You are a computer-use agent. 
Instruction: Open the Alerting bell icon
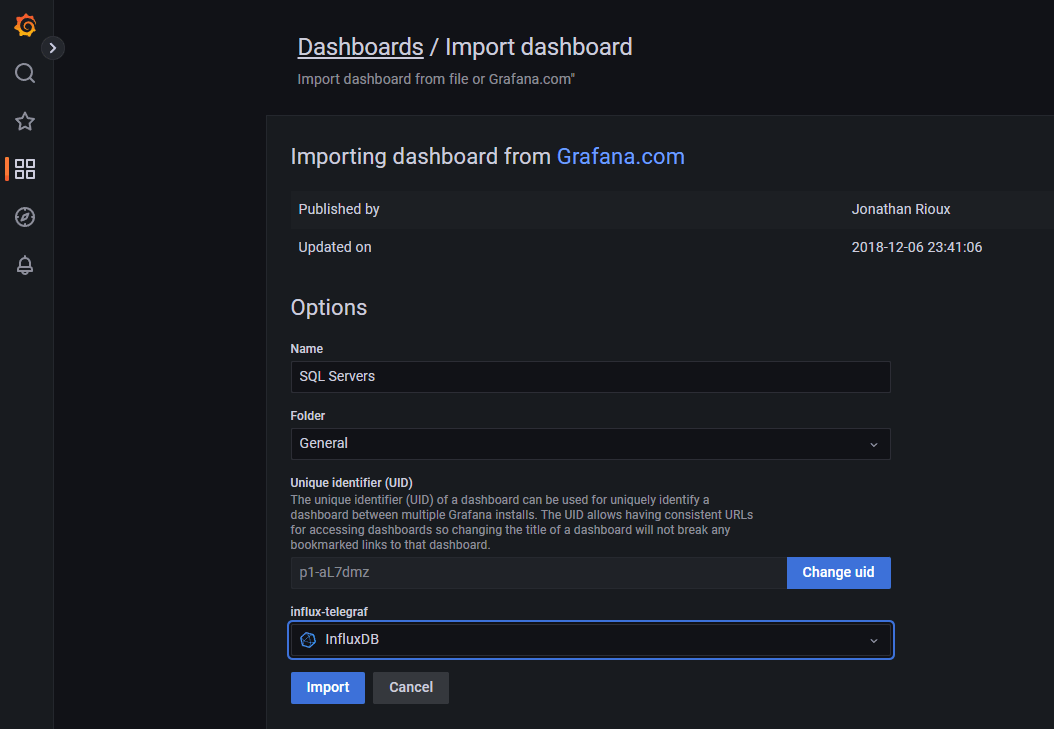coord(25,265)
